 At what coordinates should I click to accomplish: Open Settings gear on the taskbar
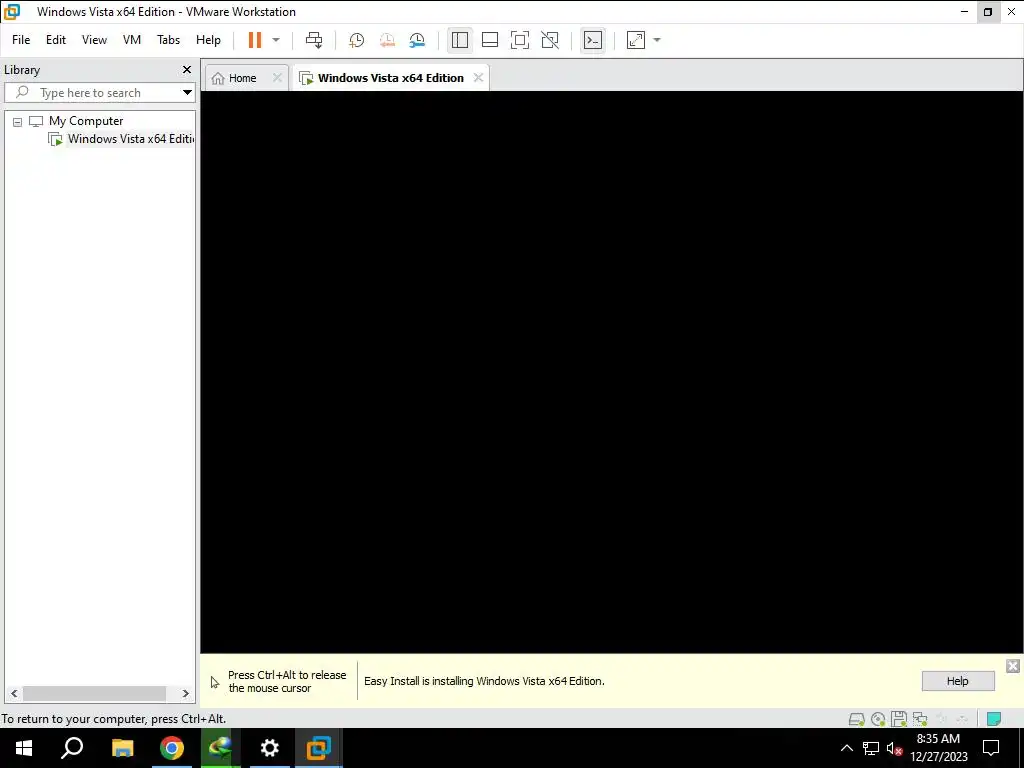pos(269,748)
